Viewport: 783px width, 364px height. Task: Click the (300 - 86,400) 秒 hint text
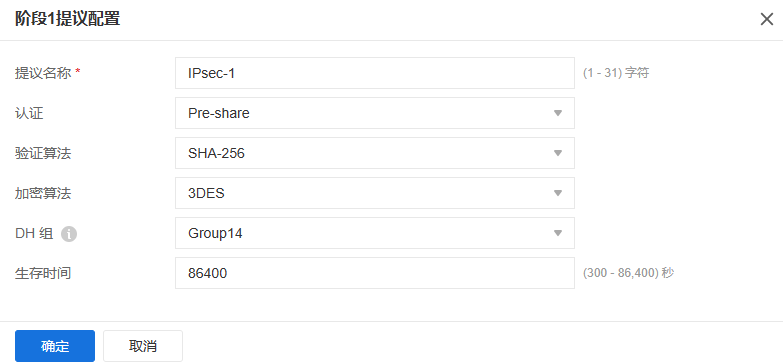[x=629, y=273]
